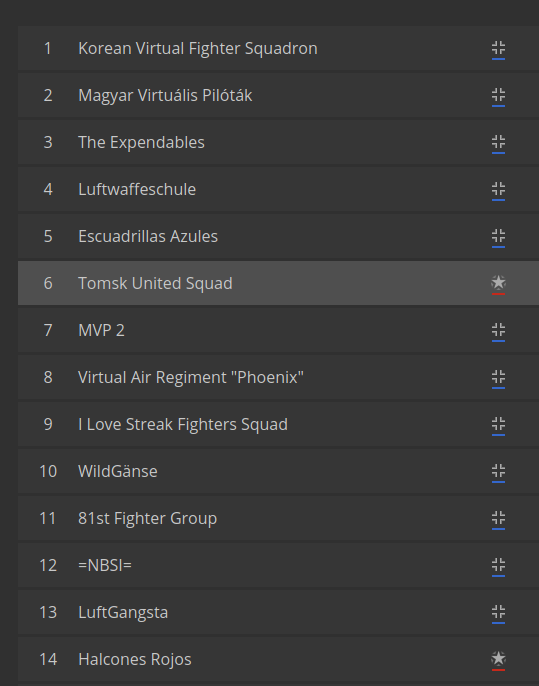This screenshot has width=539, height=686.
Task: Click the star emblem beside Halcones Rojos
Action: 498,658
